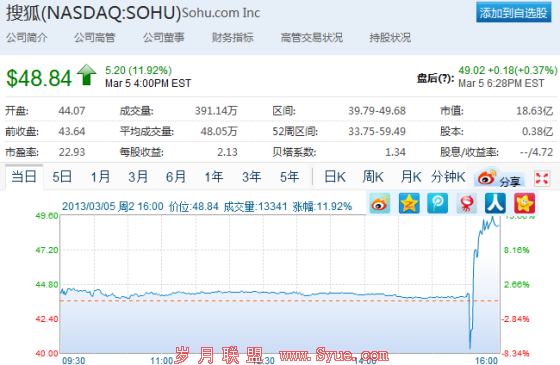The image size is (560, 365).
Task: Share to QQ Zone star icon
Action: [x=409, y=203]
